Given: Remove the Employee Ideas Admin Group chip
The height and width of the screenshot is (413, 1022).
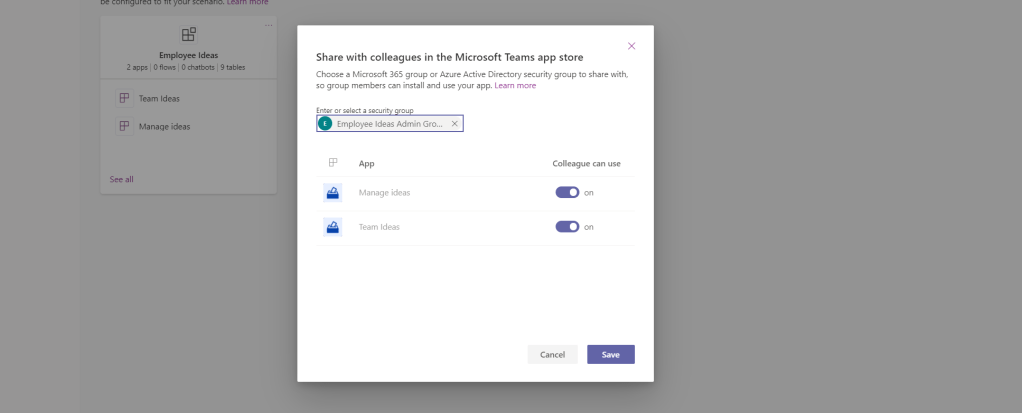Looking at the screenshot, I should coord(454,124).
